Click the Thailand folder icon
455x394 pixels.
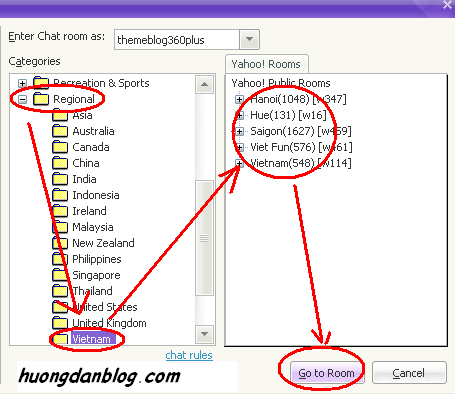(x=60, y=291)
